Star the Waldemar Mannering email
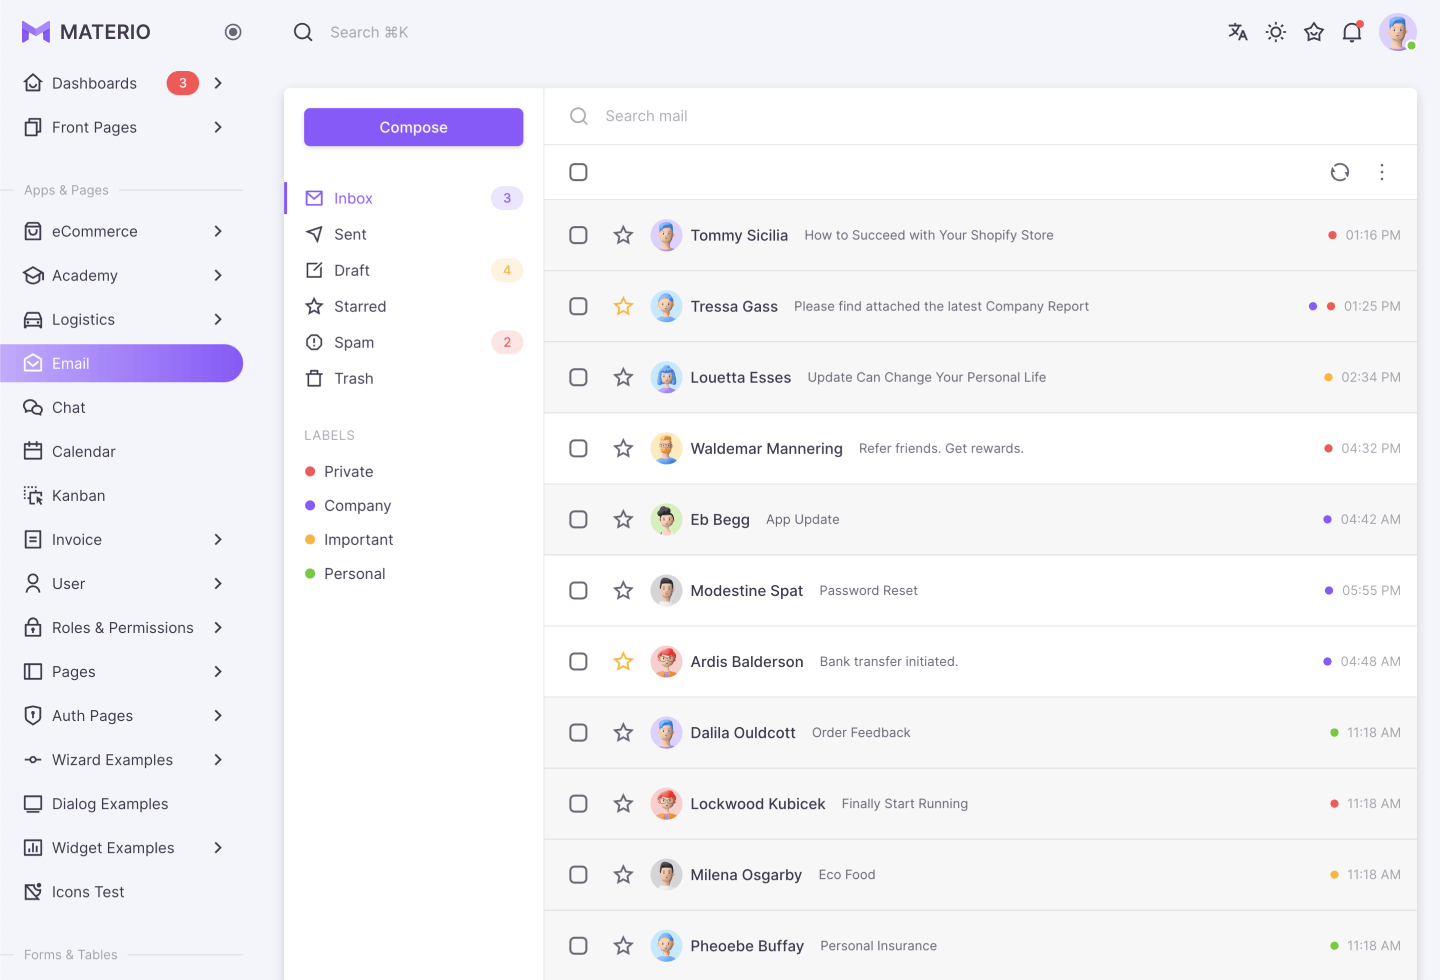 pos(623,448)
